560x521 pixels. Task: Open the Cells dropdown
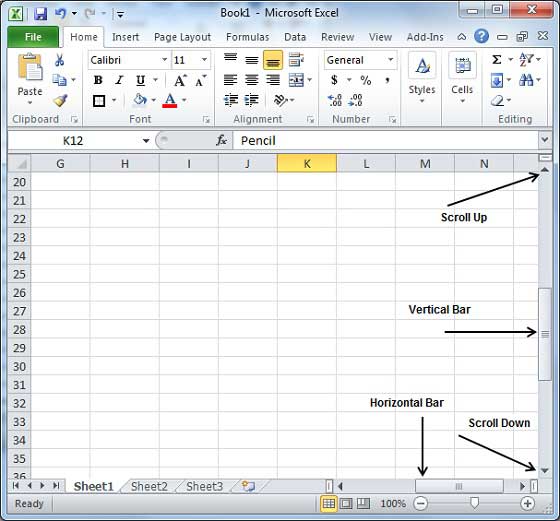point(462,78)
